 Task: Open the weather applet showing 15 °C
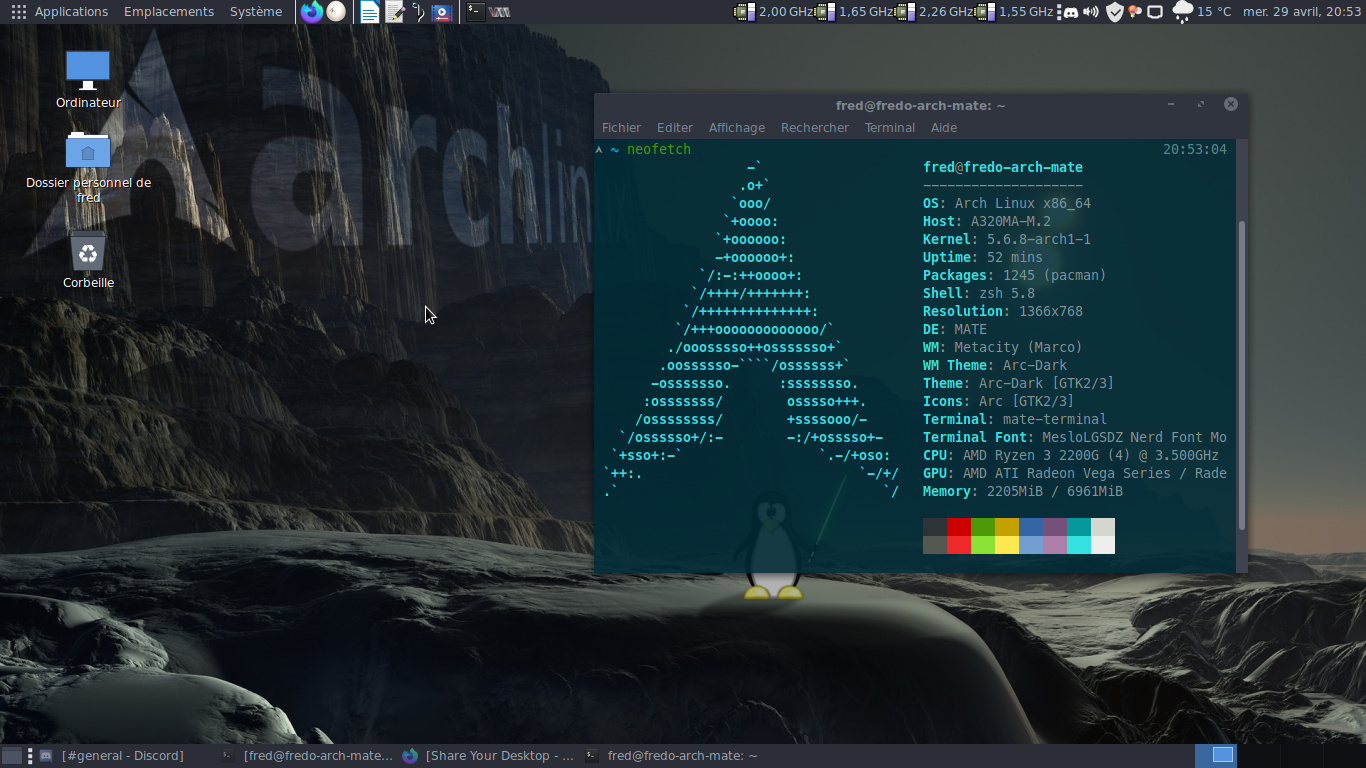pos(1202,12)
